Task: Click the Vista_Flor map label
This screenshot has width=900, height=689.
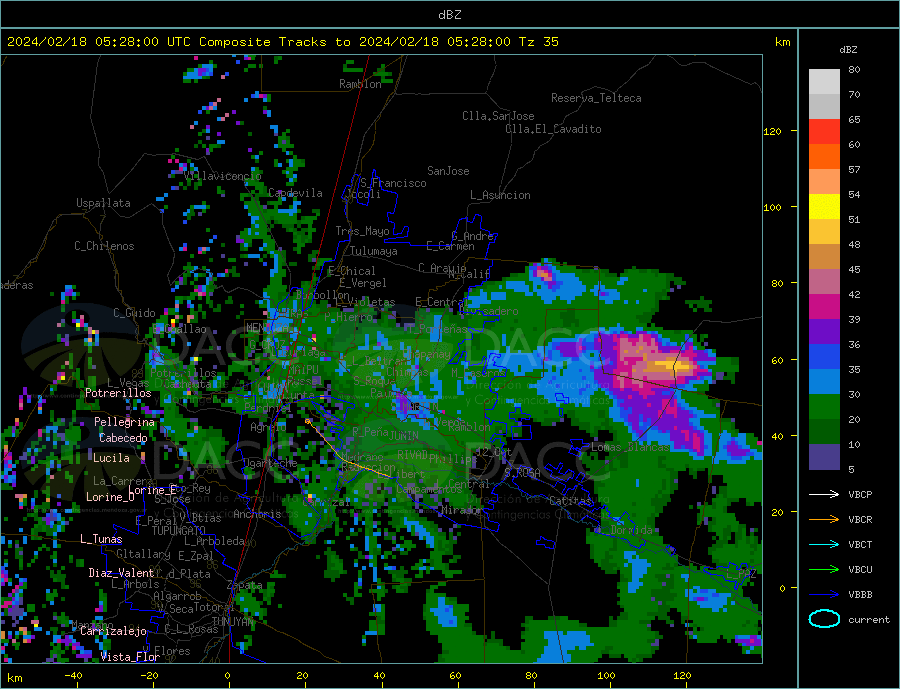Action: click(130, 657)
